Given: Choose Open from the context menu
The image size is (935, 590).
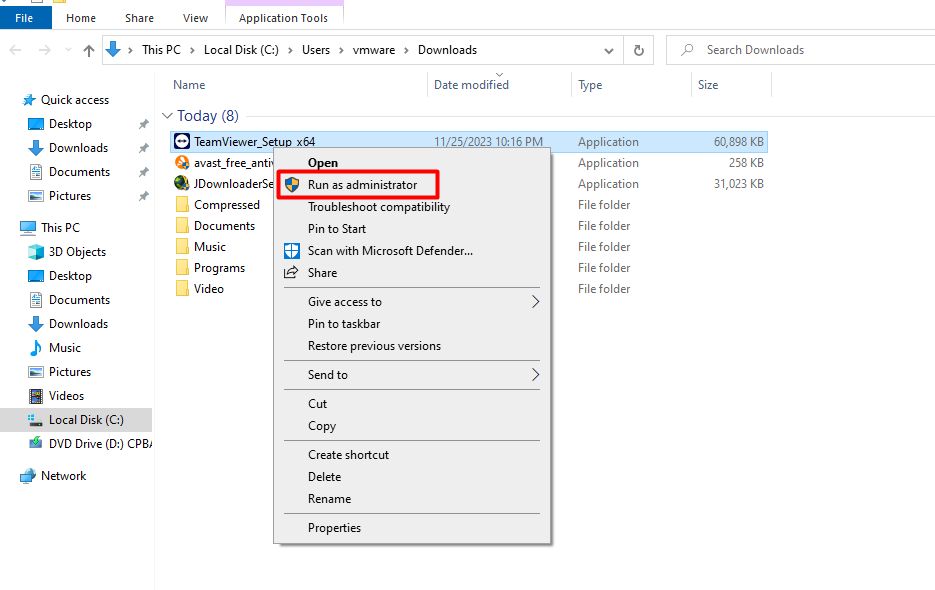Looking at the screenshot, I should pyautogui.click(x=412, y=163).
